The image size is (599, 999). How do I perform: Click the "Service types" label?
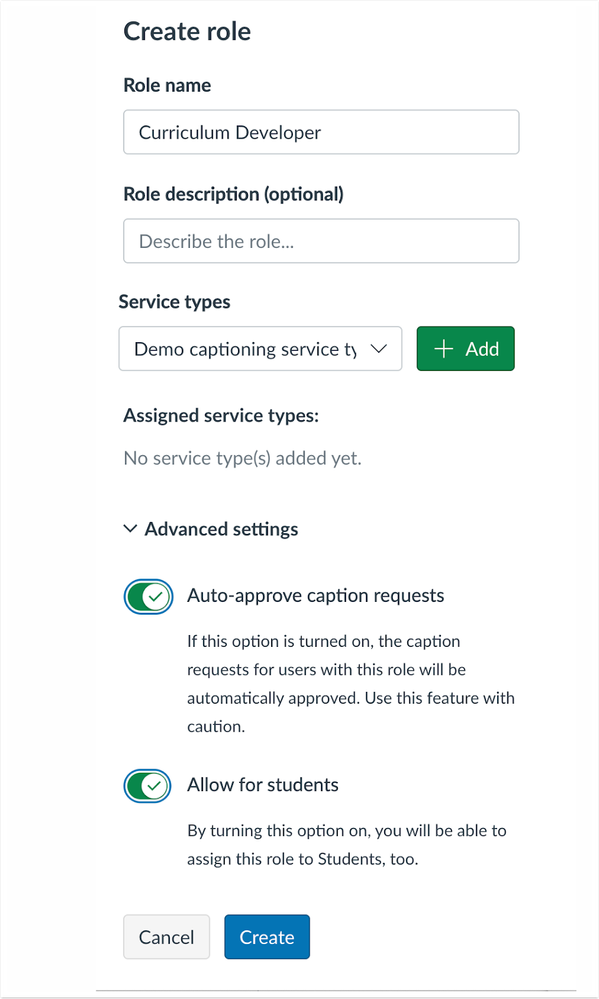point(175,301)
